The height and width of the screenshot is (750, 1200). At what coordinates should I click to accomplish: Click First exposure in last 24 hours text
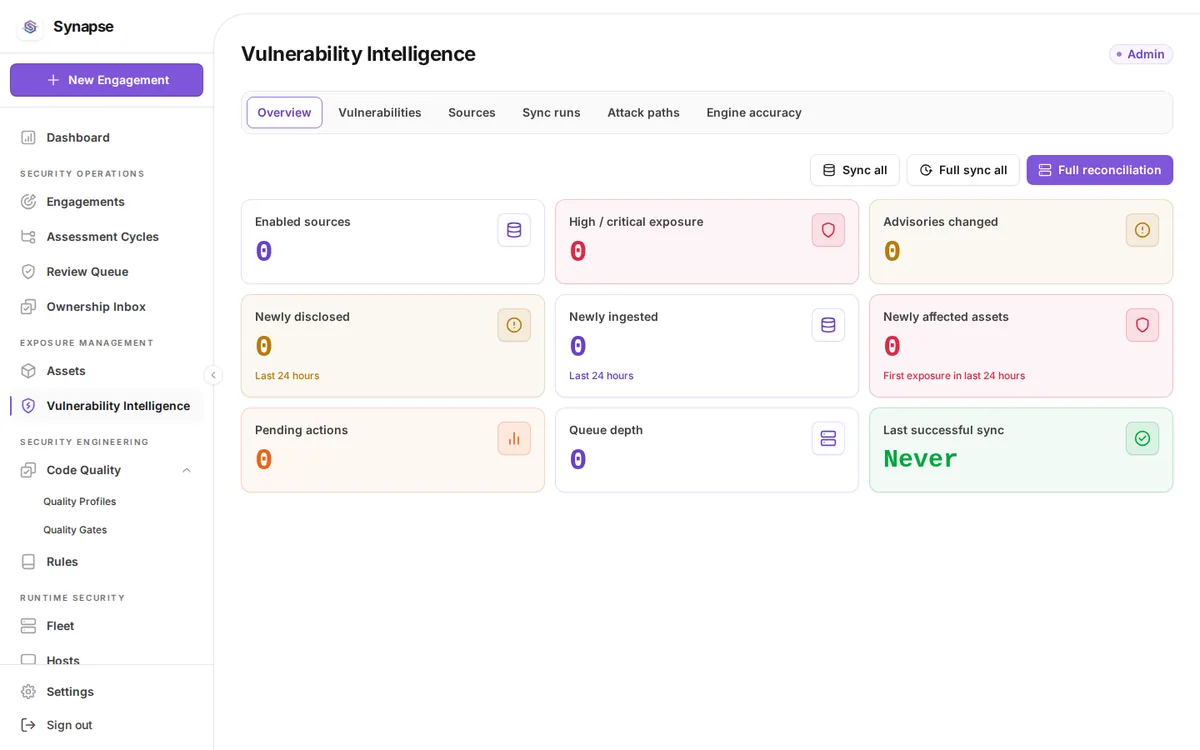pos(954,376)
